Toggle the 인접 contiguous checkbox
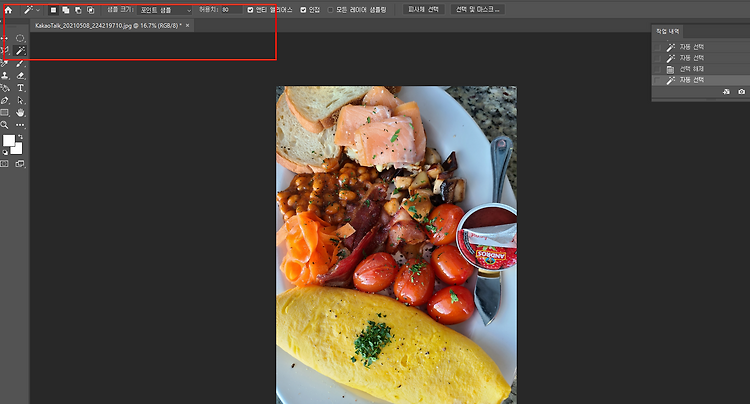Screen dimensions: 750x404 [x=303, y=10]
